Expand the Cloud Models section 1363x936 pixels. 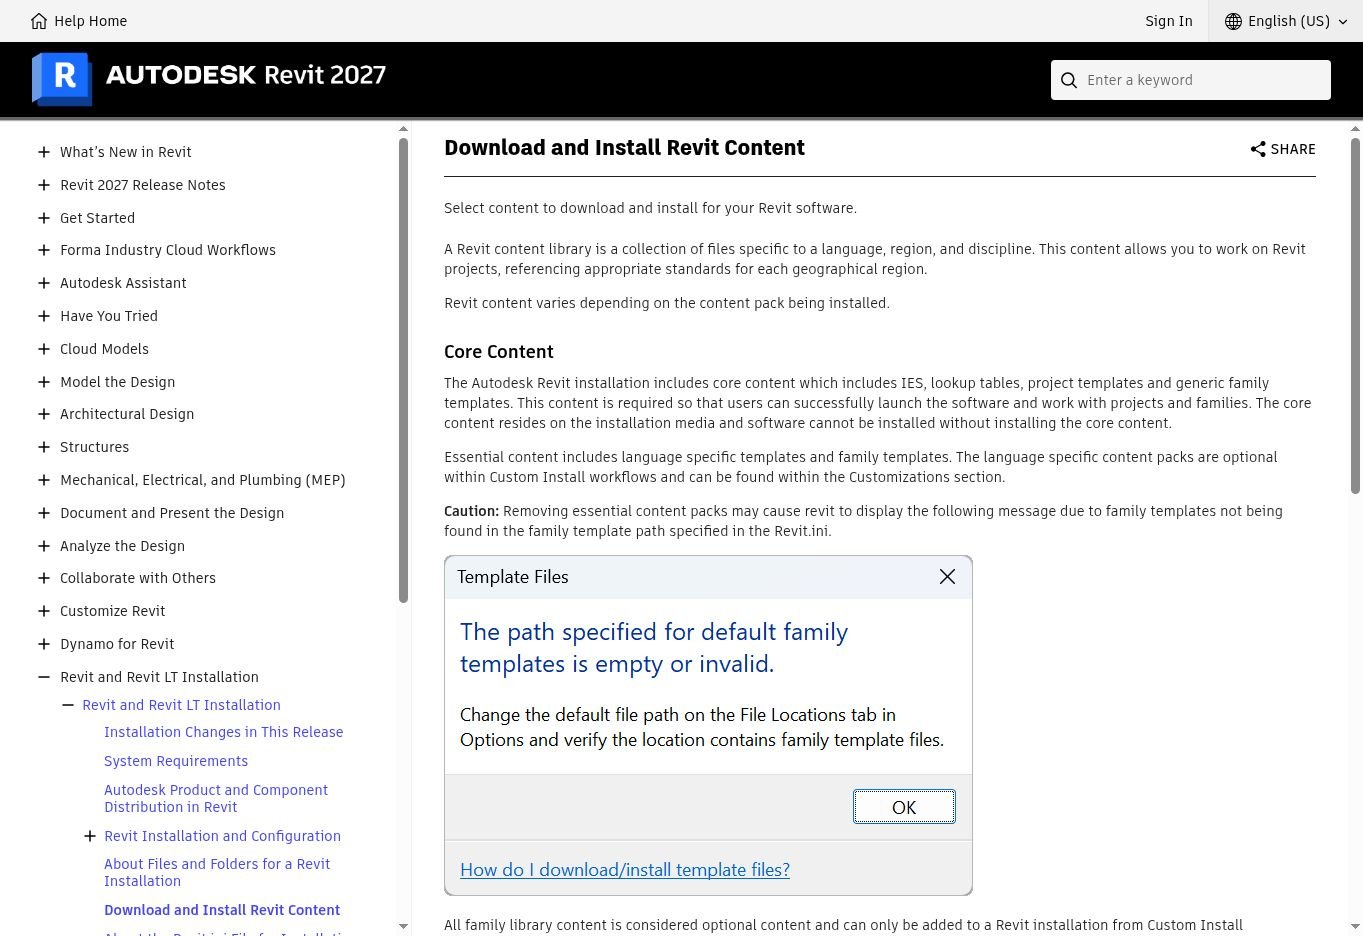(44, 349)
